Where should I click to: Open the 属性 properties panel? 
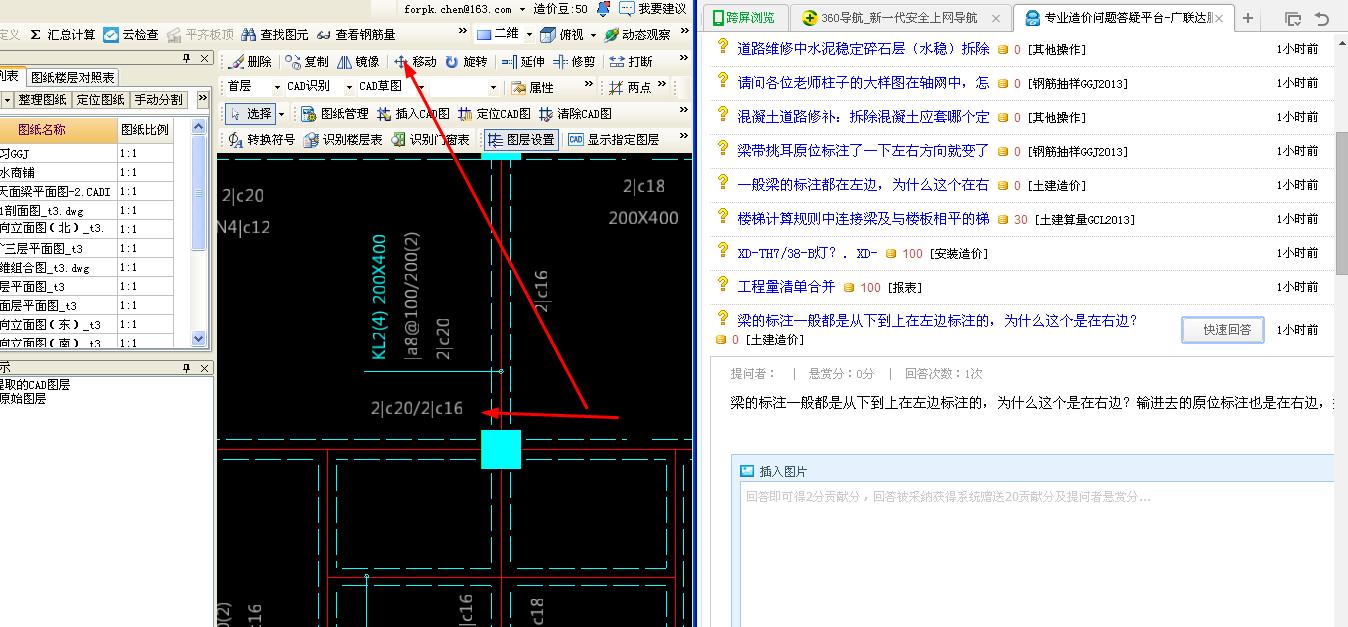(x=533, y=87)
